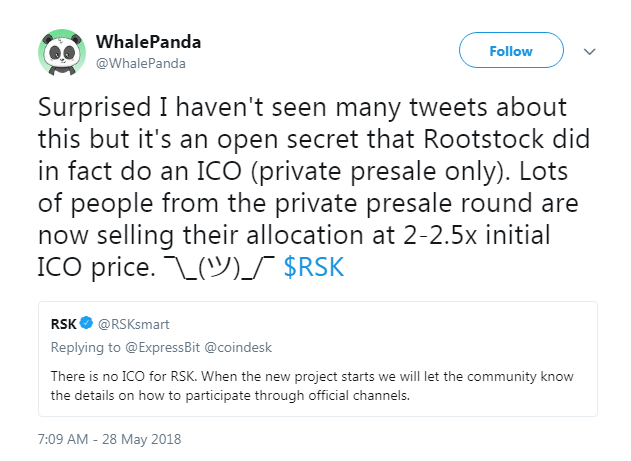Click the bold RSK name in quoted tweet
Viewport: 631px width, 461px height.
click(x=65, y=325)
